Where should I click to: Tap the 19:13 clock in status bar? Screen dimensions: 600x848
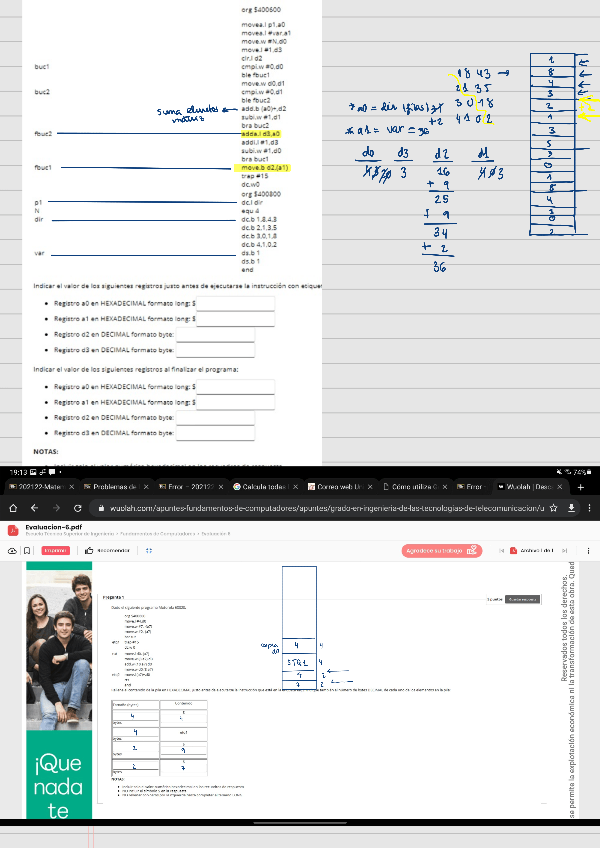click(x=18, y=472)
